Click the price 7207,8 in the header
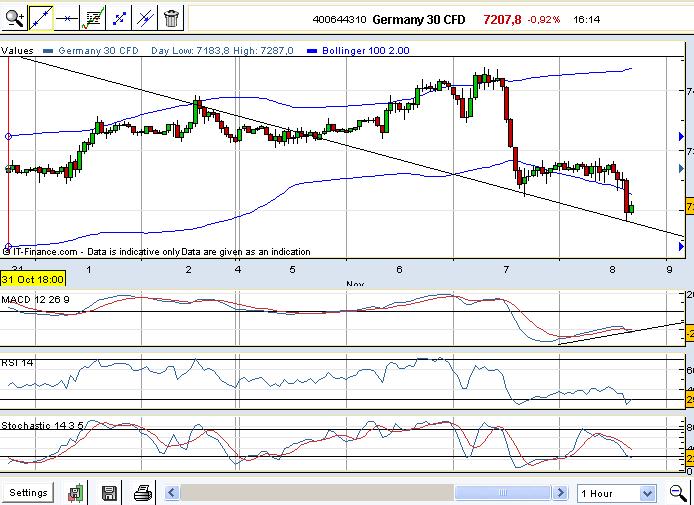 [502, 19]
